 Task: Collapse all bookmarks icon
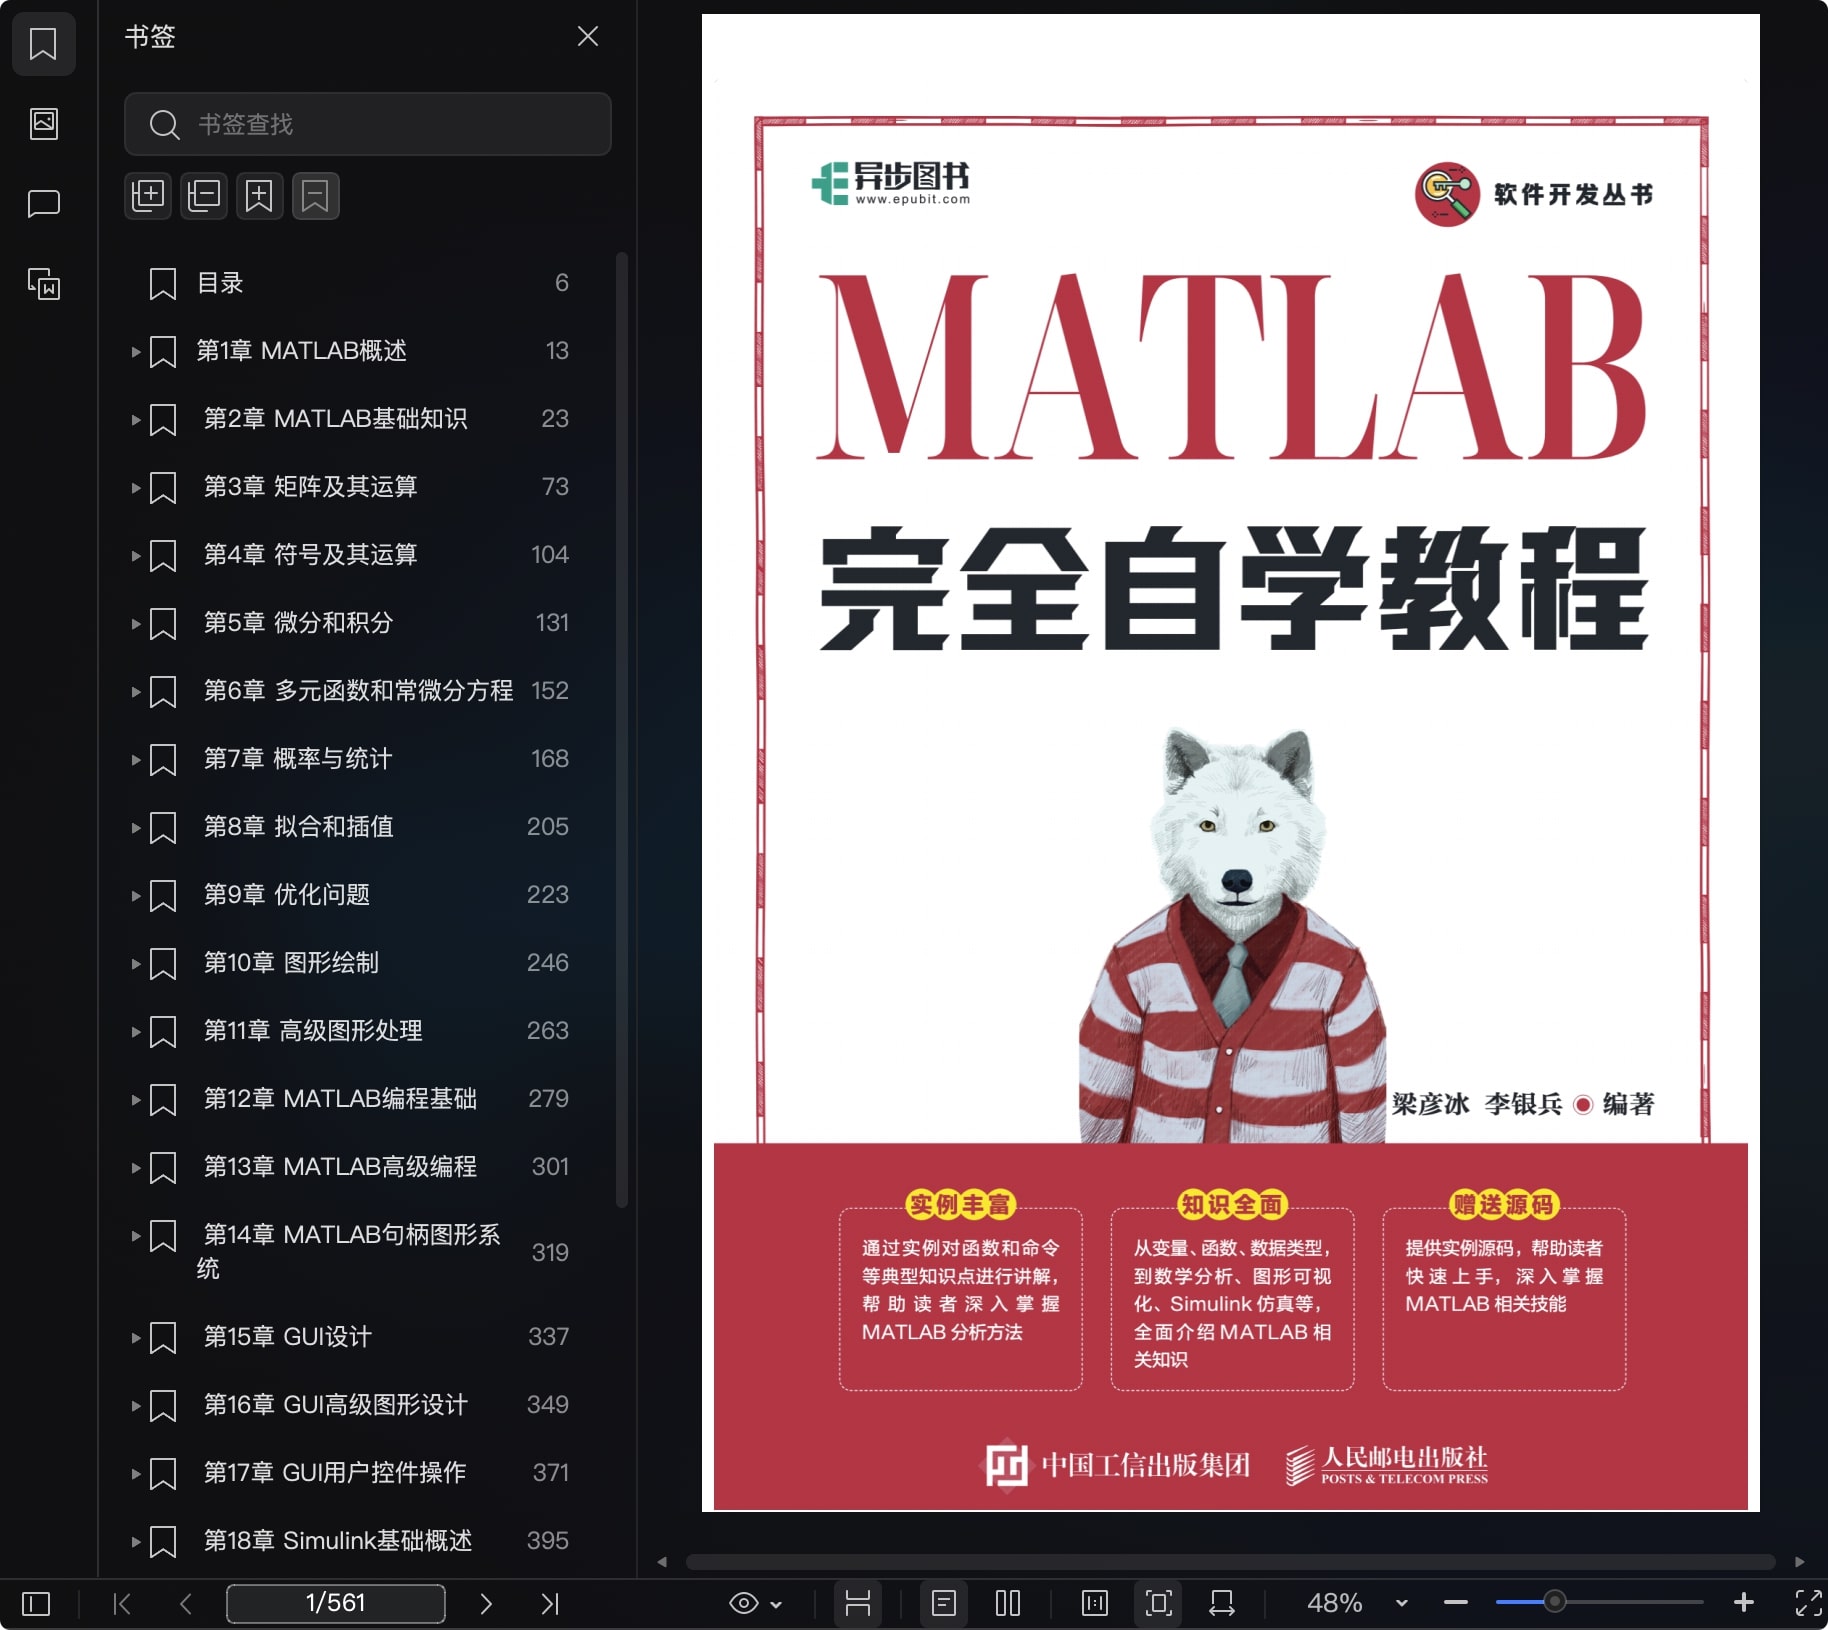pos(204,195)
